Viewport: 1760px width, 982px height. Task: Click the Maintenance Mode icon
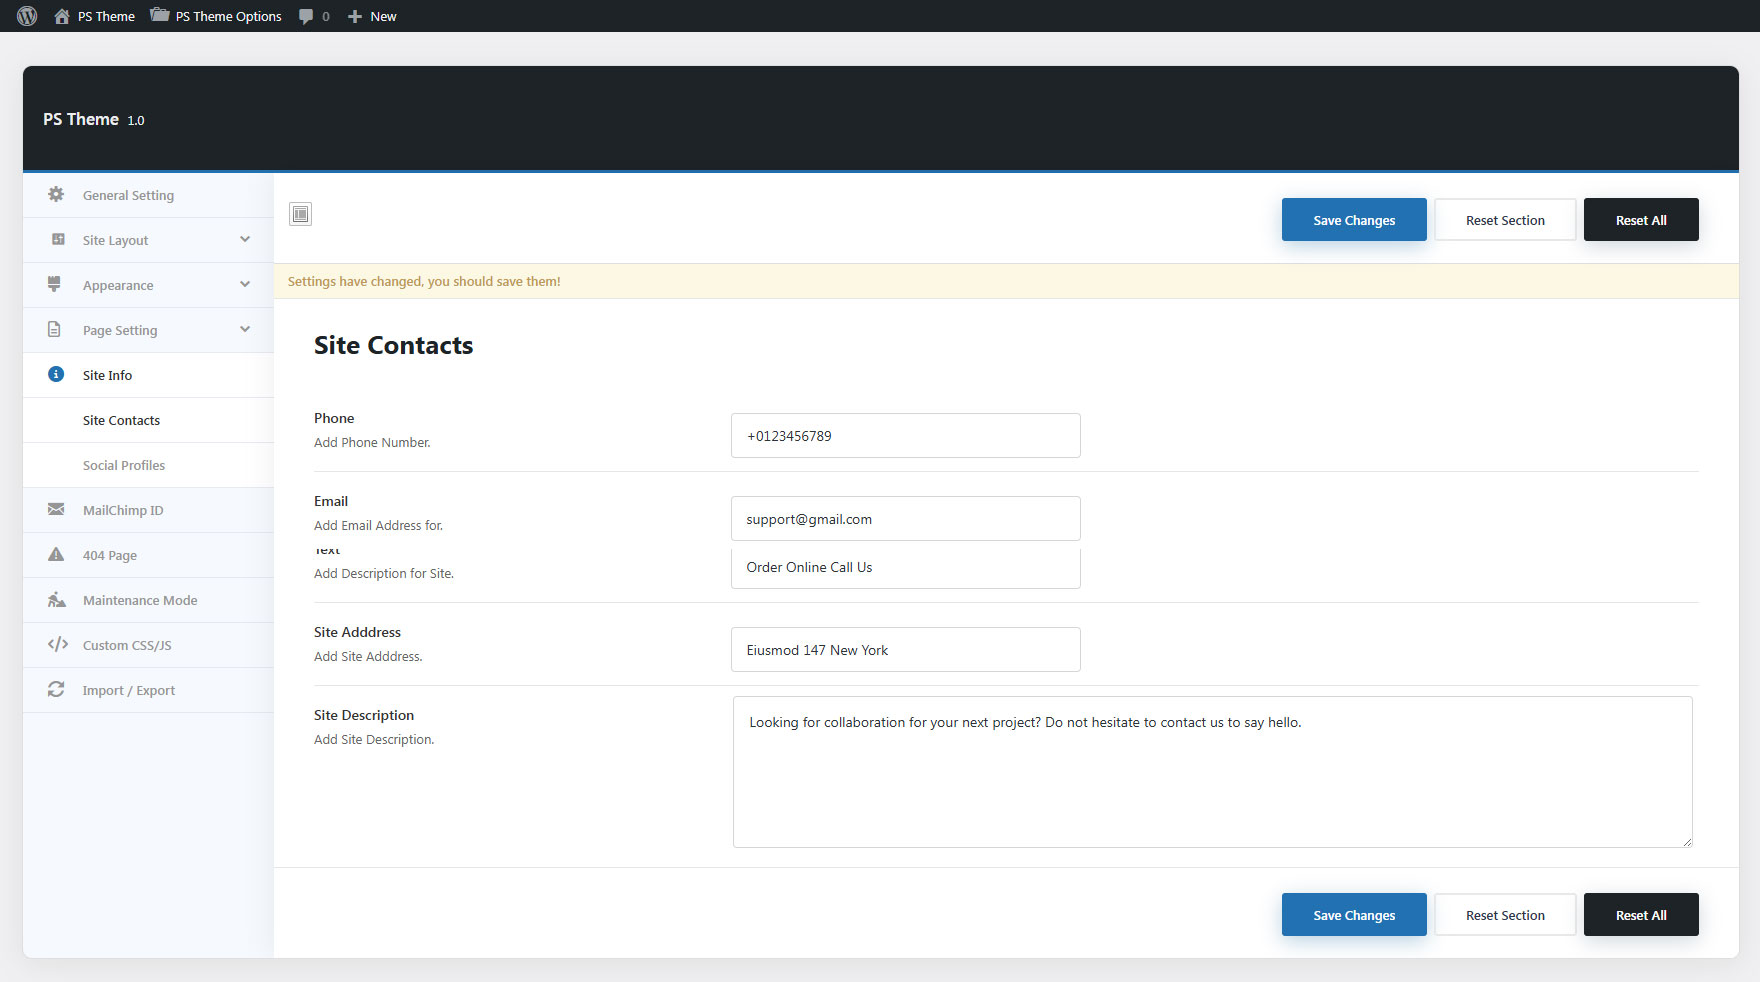point(57,600)
